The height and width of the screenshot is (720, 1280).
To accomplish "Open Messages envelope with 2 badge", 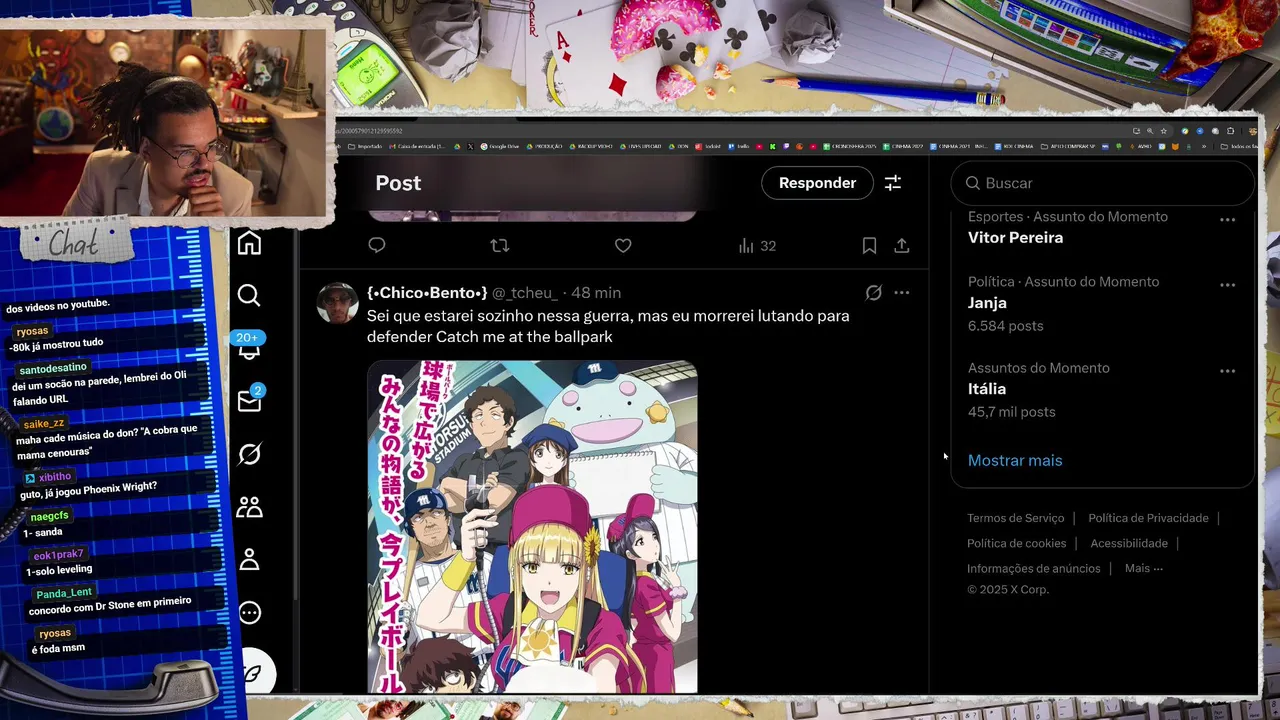I will click(x=250, y=400).
